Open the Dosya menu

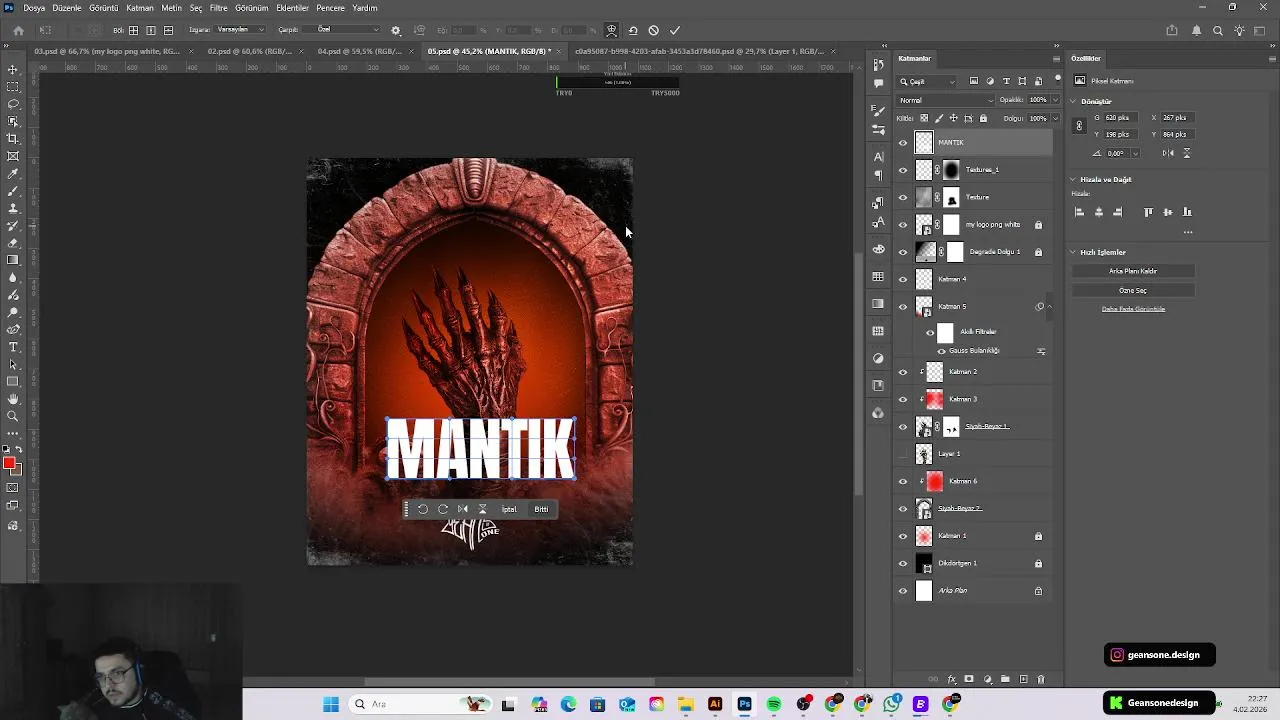tap(34, 8)
